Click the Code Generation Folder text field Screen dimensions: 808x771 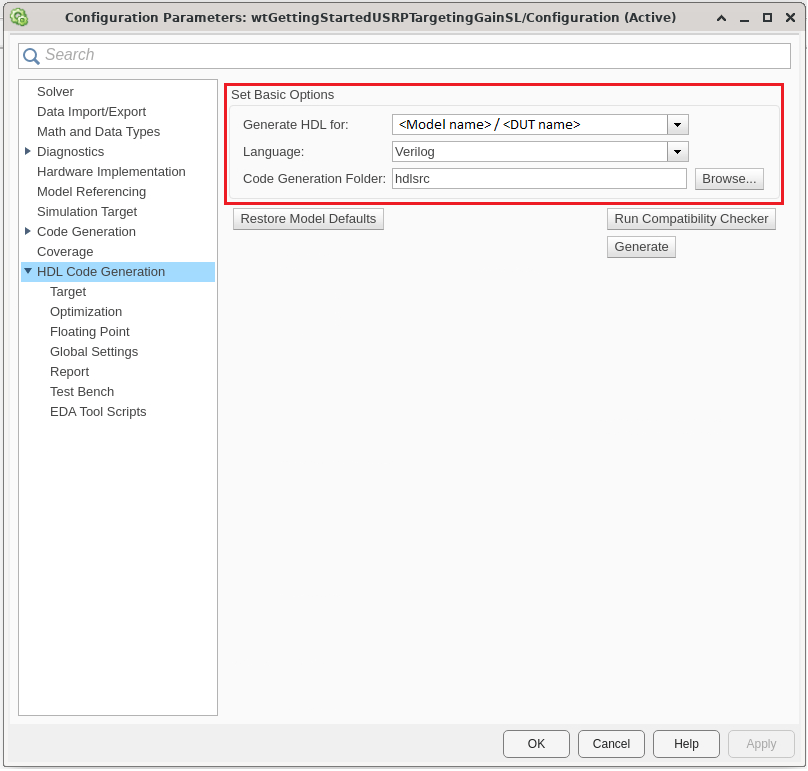pos(539,179)
